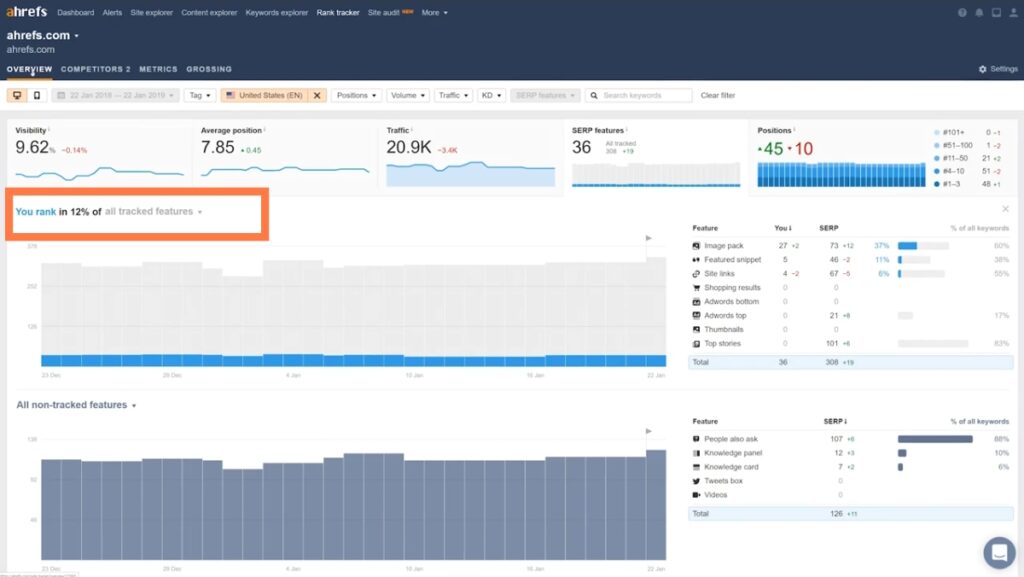Switch to the Competitors tab
The image size is (1024, 577).
point(95,69)
